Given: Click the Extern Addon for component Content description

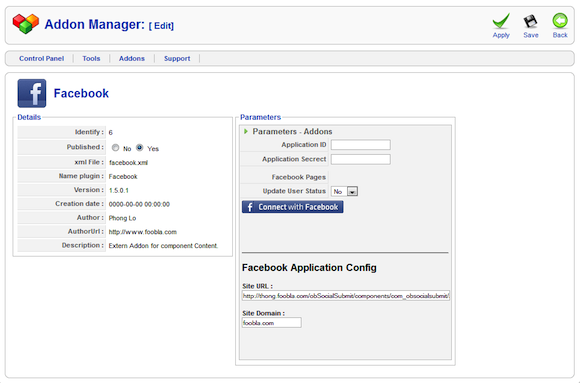Looking at the screenshot, I should click(163, 246).
